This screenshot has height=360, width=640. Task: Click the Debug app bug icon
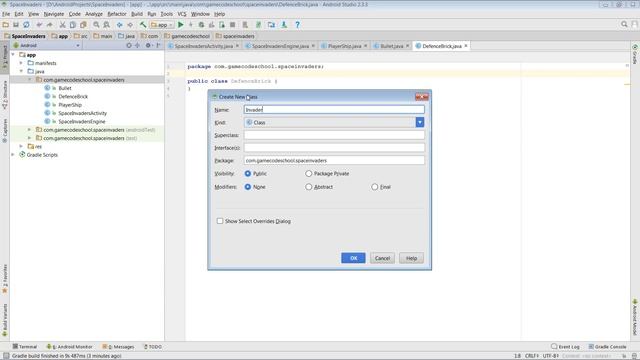[201, 25]
